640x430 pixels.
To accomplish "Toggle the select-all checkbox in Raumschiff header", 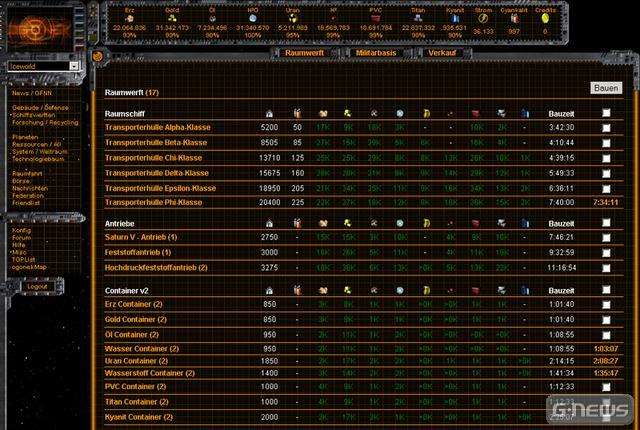I will (607, 113).
